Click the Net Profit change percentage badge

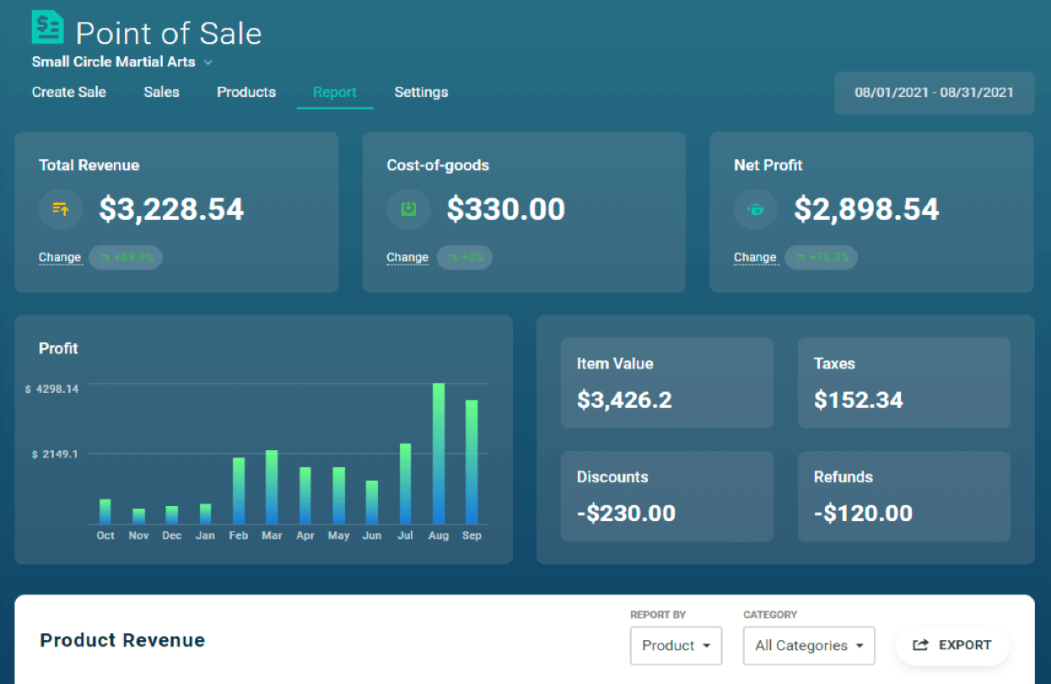pyautogui.click(x=821, y=257)
